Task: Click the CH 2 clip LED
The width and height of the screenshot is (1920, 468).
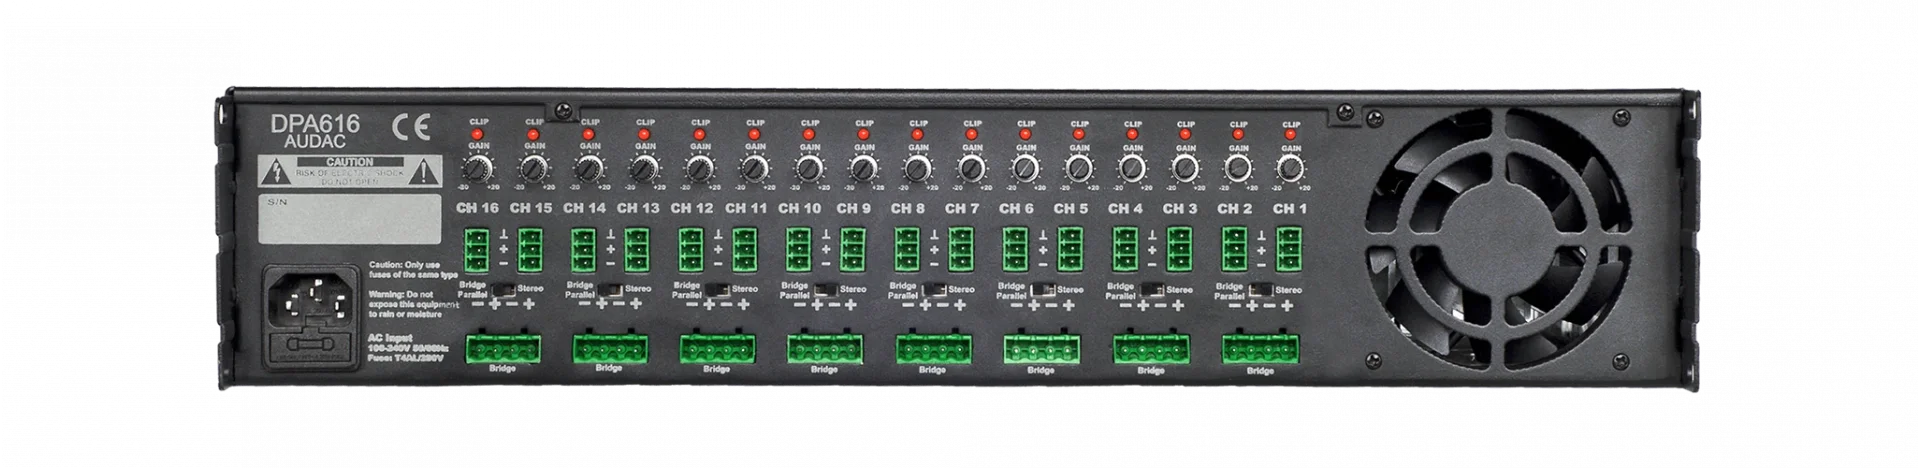Action: [1238, 134]
